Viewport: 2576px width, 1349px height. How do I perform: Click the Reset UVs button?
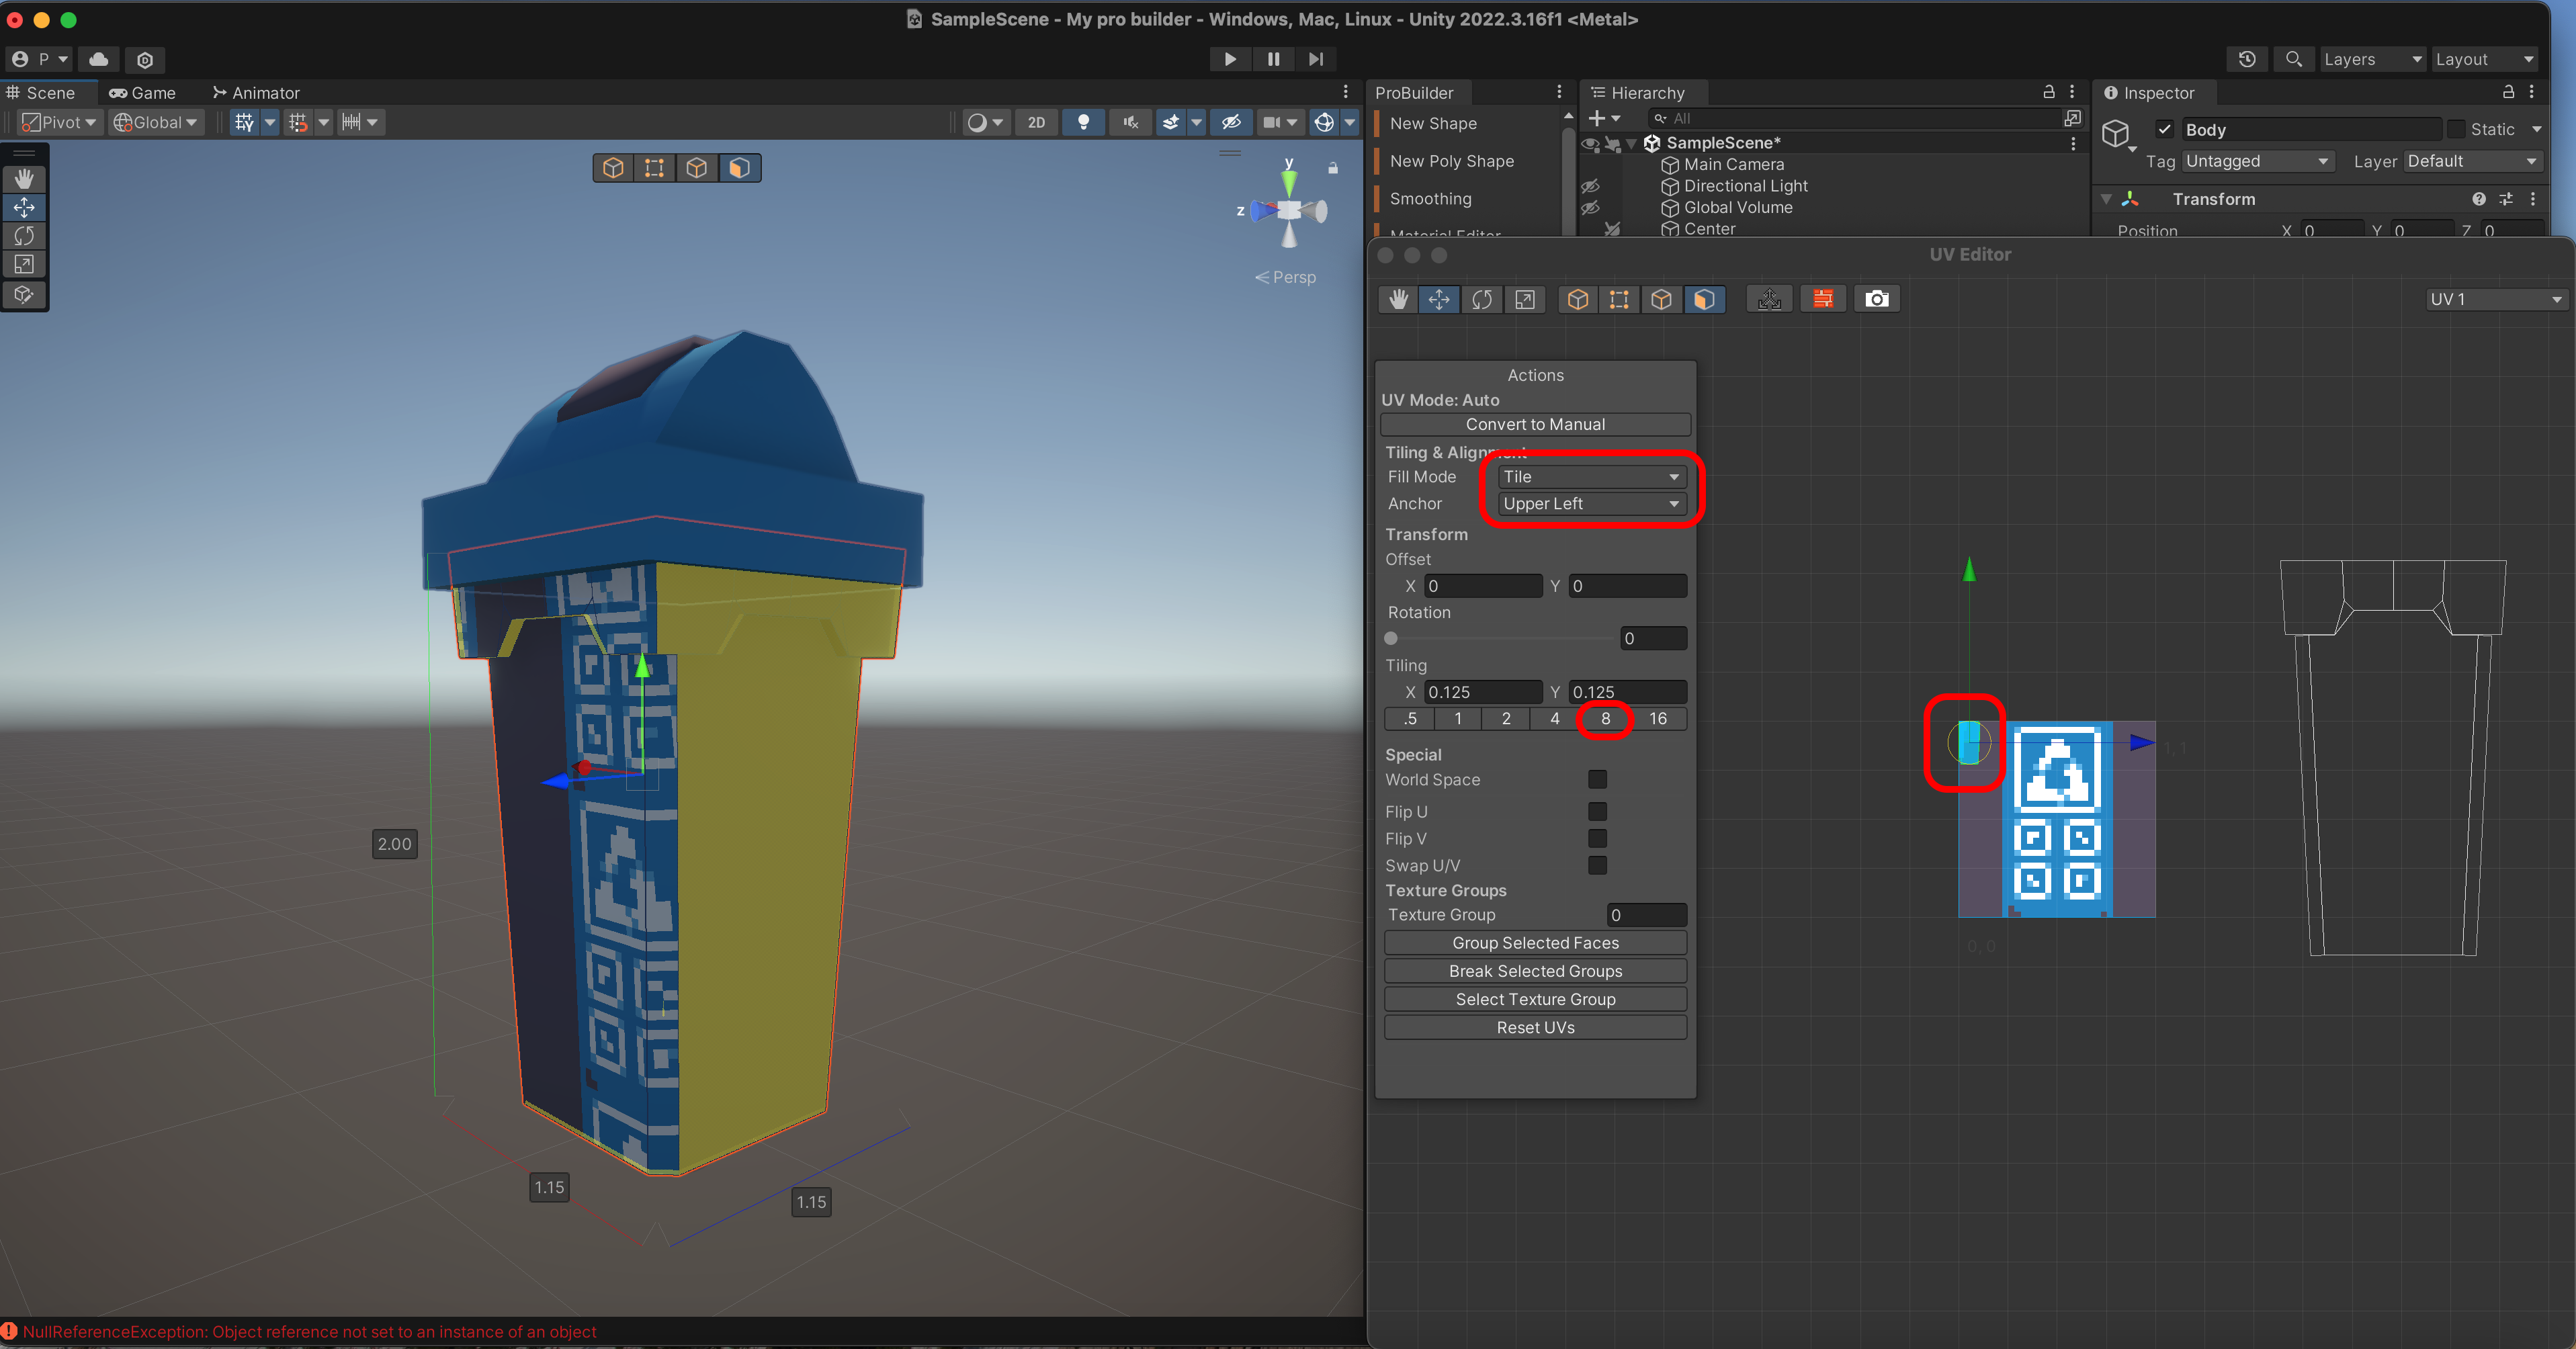(1535, 1027)
